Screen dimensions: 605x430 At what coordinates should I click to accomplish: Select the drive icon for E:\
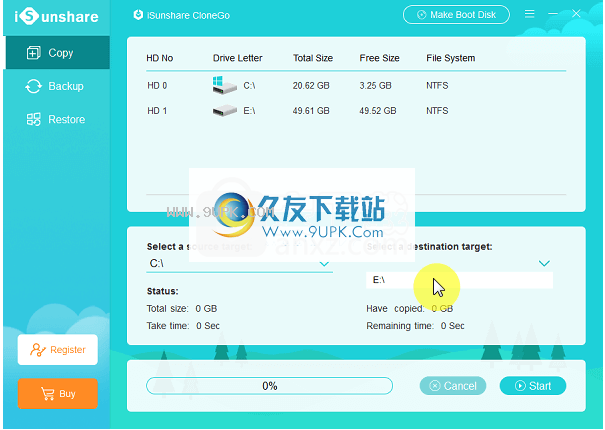click(224, 111)
